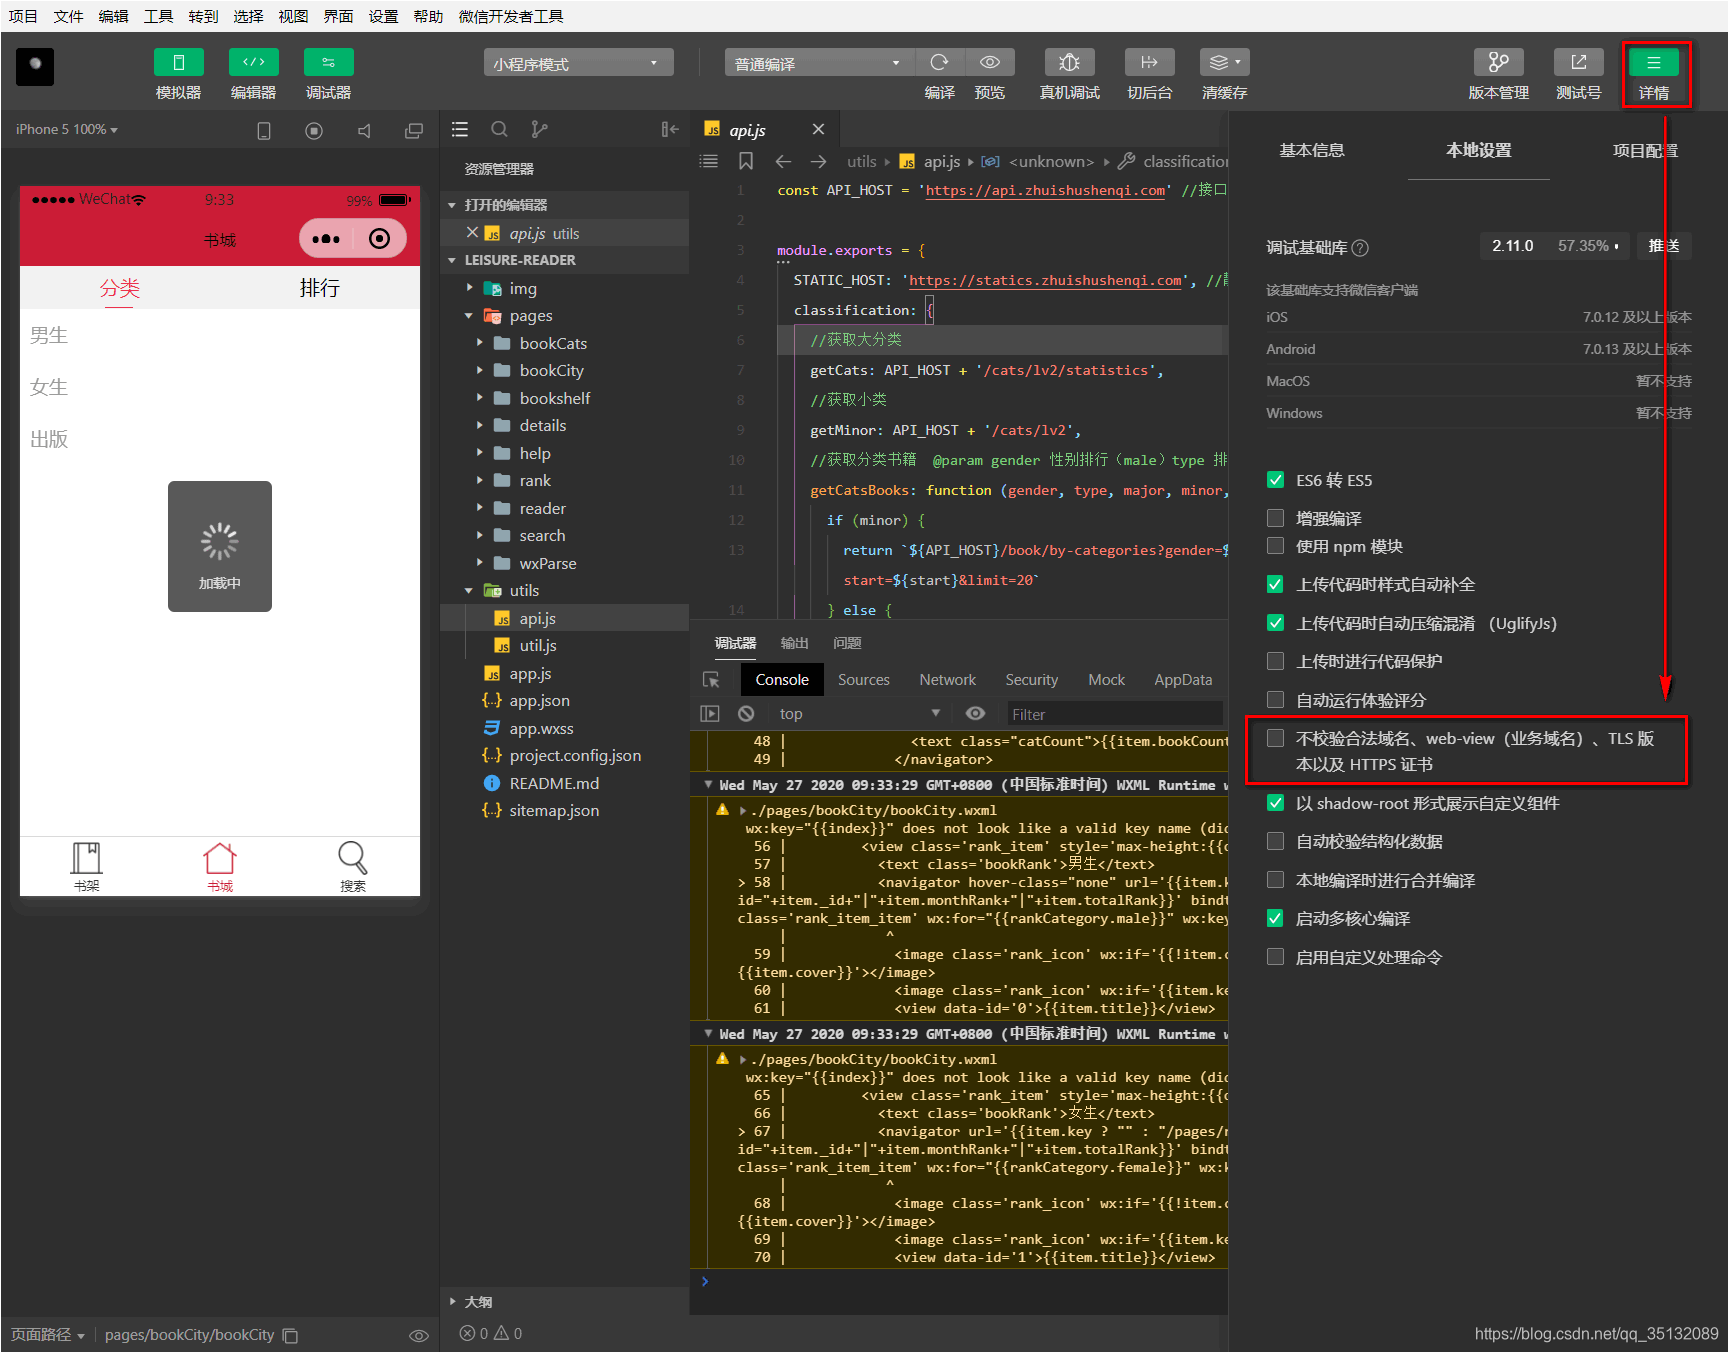Screen dimensions: 1729x1353
Task: Open the debug base library version dropdown
Action: coord(1555,246)
